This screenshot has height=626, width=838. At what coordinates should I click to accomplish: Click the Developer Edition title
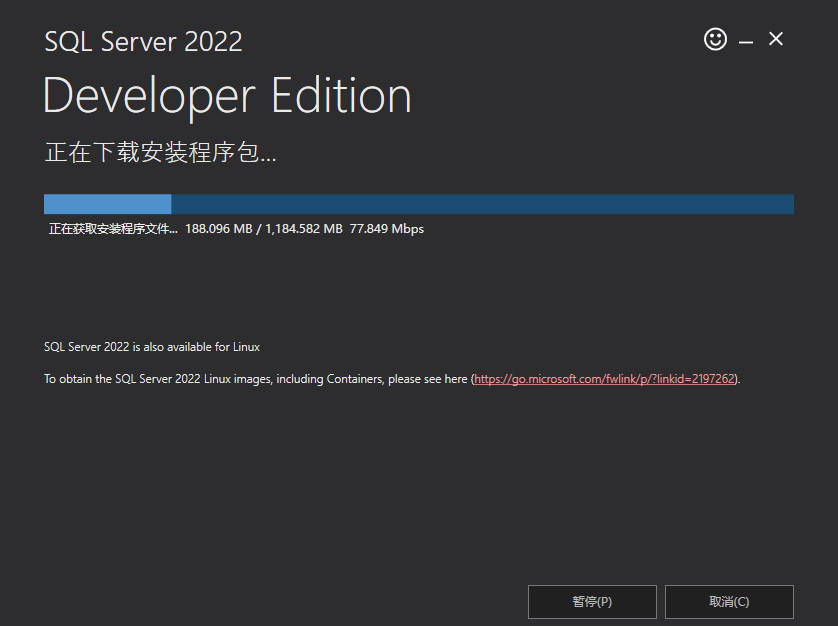[x=227, y=97]
